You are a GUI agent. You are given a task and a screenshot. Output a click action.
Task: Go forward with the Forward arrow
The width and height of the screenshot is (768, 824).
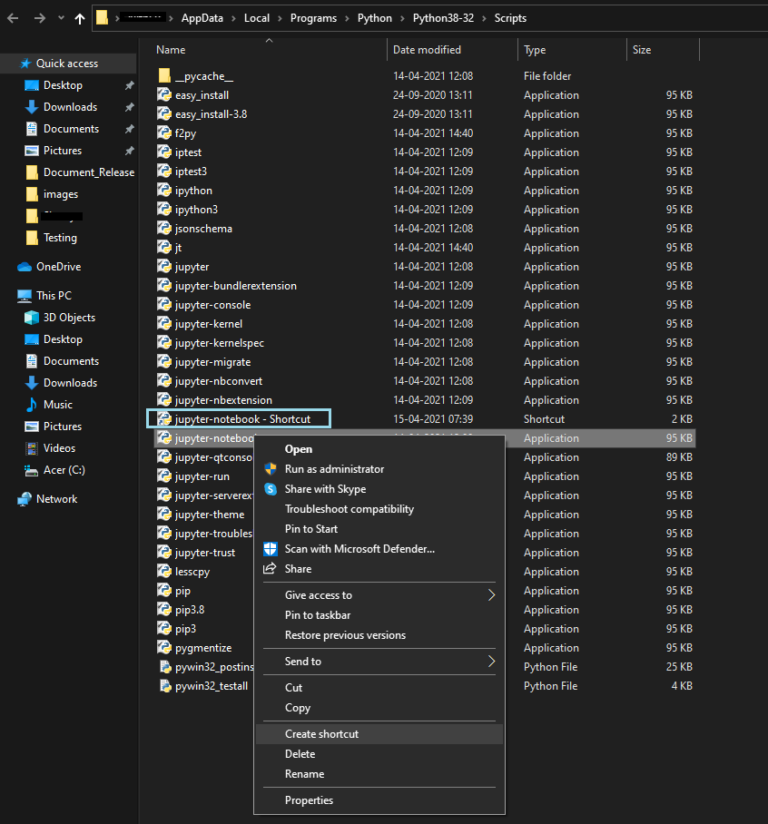click(x=40, y=18)
